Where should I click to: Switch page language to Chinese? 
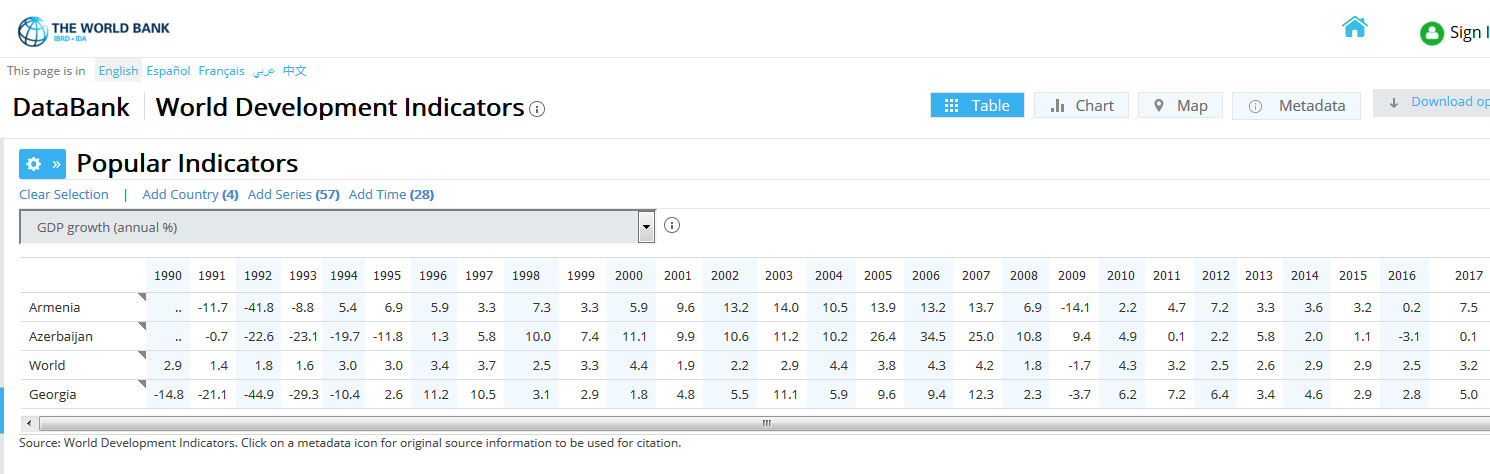294,71
